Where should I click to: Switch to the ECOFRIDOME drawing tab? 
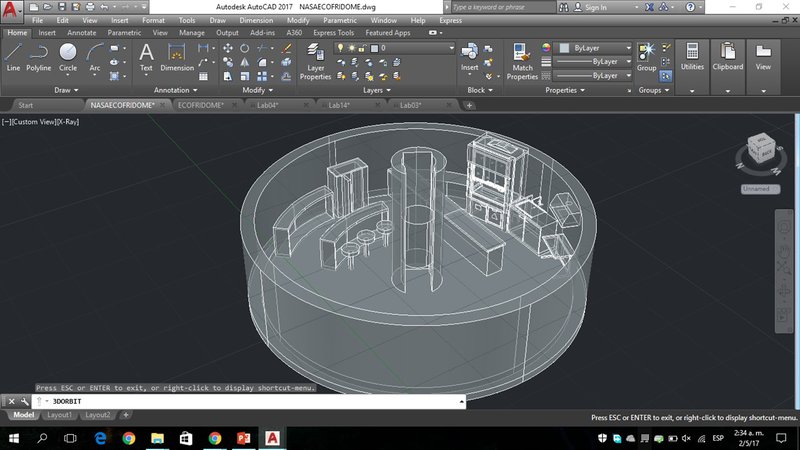200,104
